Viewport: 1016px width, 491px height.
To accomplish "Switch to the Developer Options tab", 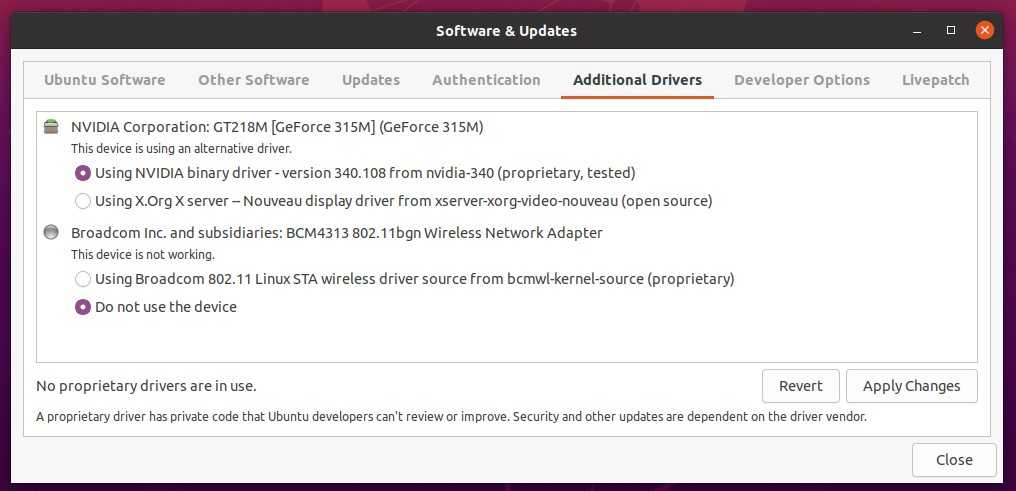I will (x=801, y=80).
